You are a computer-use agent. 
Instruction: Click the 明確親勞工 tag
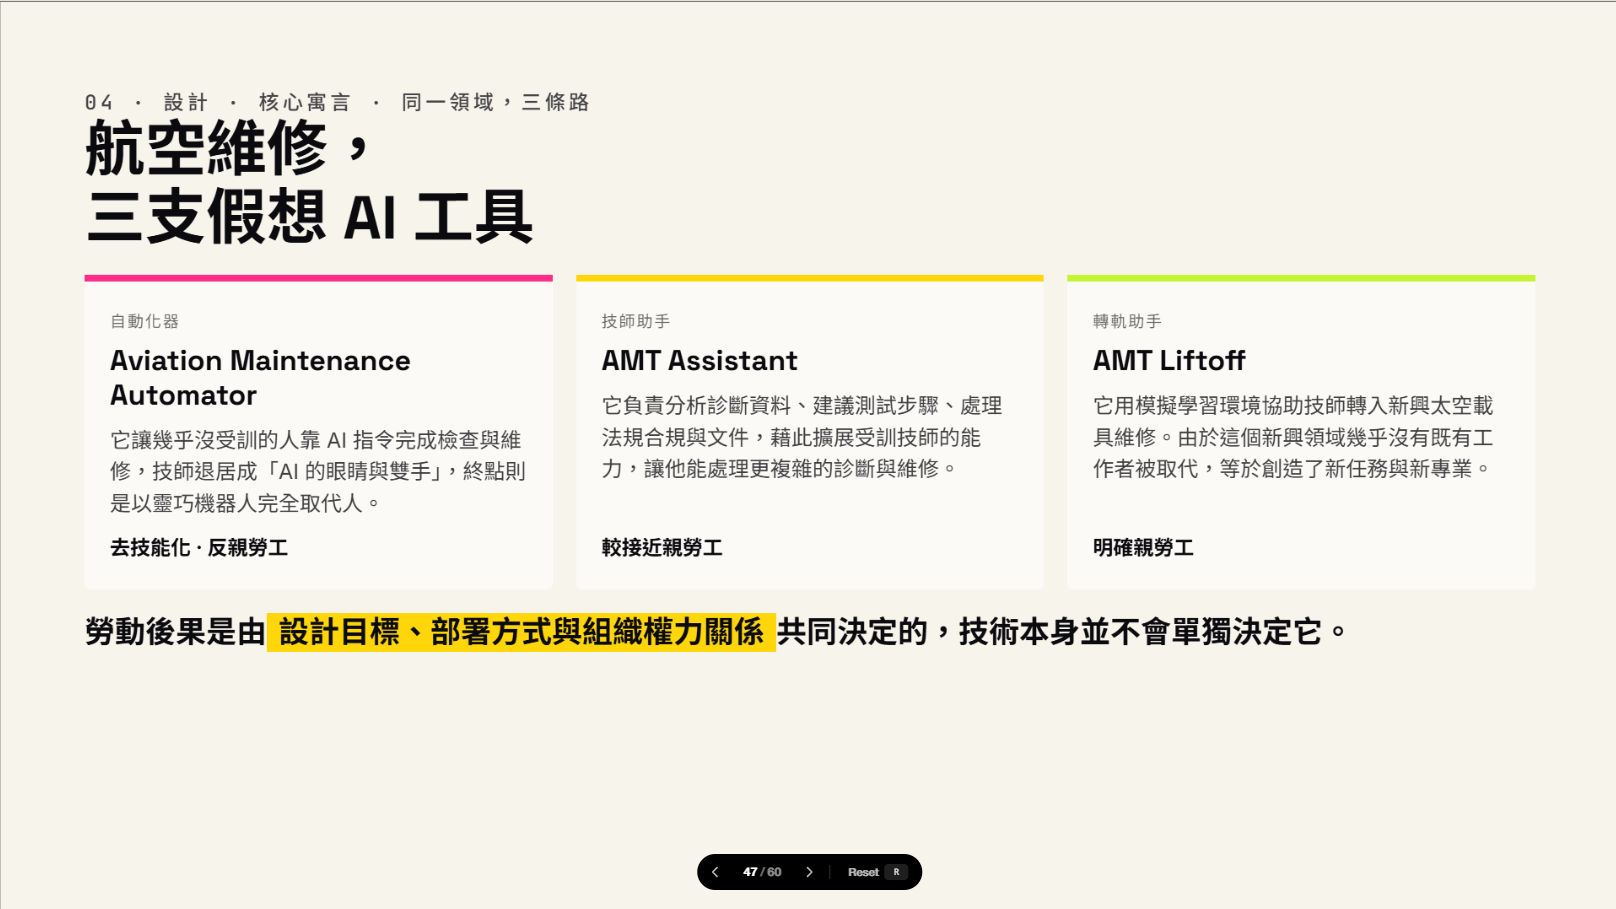pos(1143,548)
